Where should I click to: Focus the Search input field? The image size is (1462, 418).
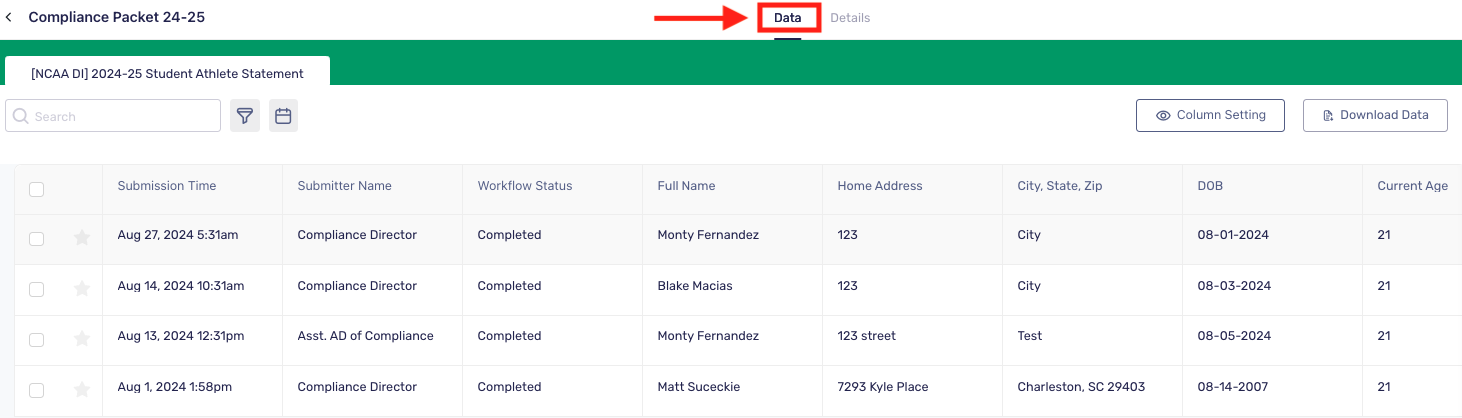(x=113, y=116)
